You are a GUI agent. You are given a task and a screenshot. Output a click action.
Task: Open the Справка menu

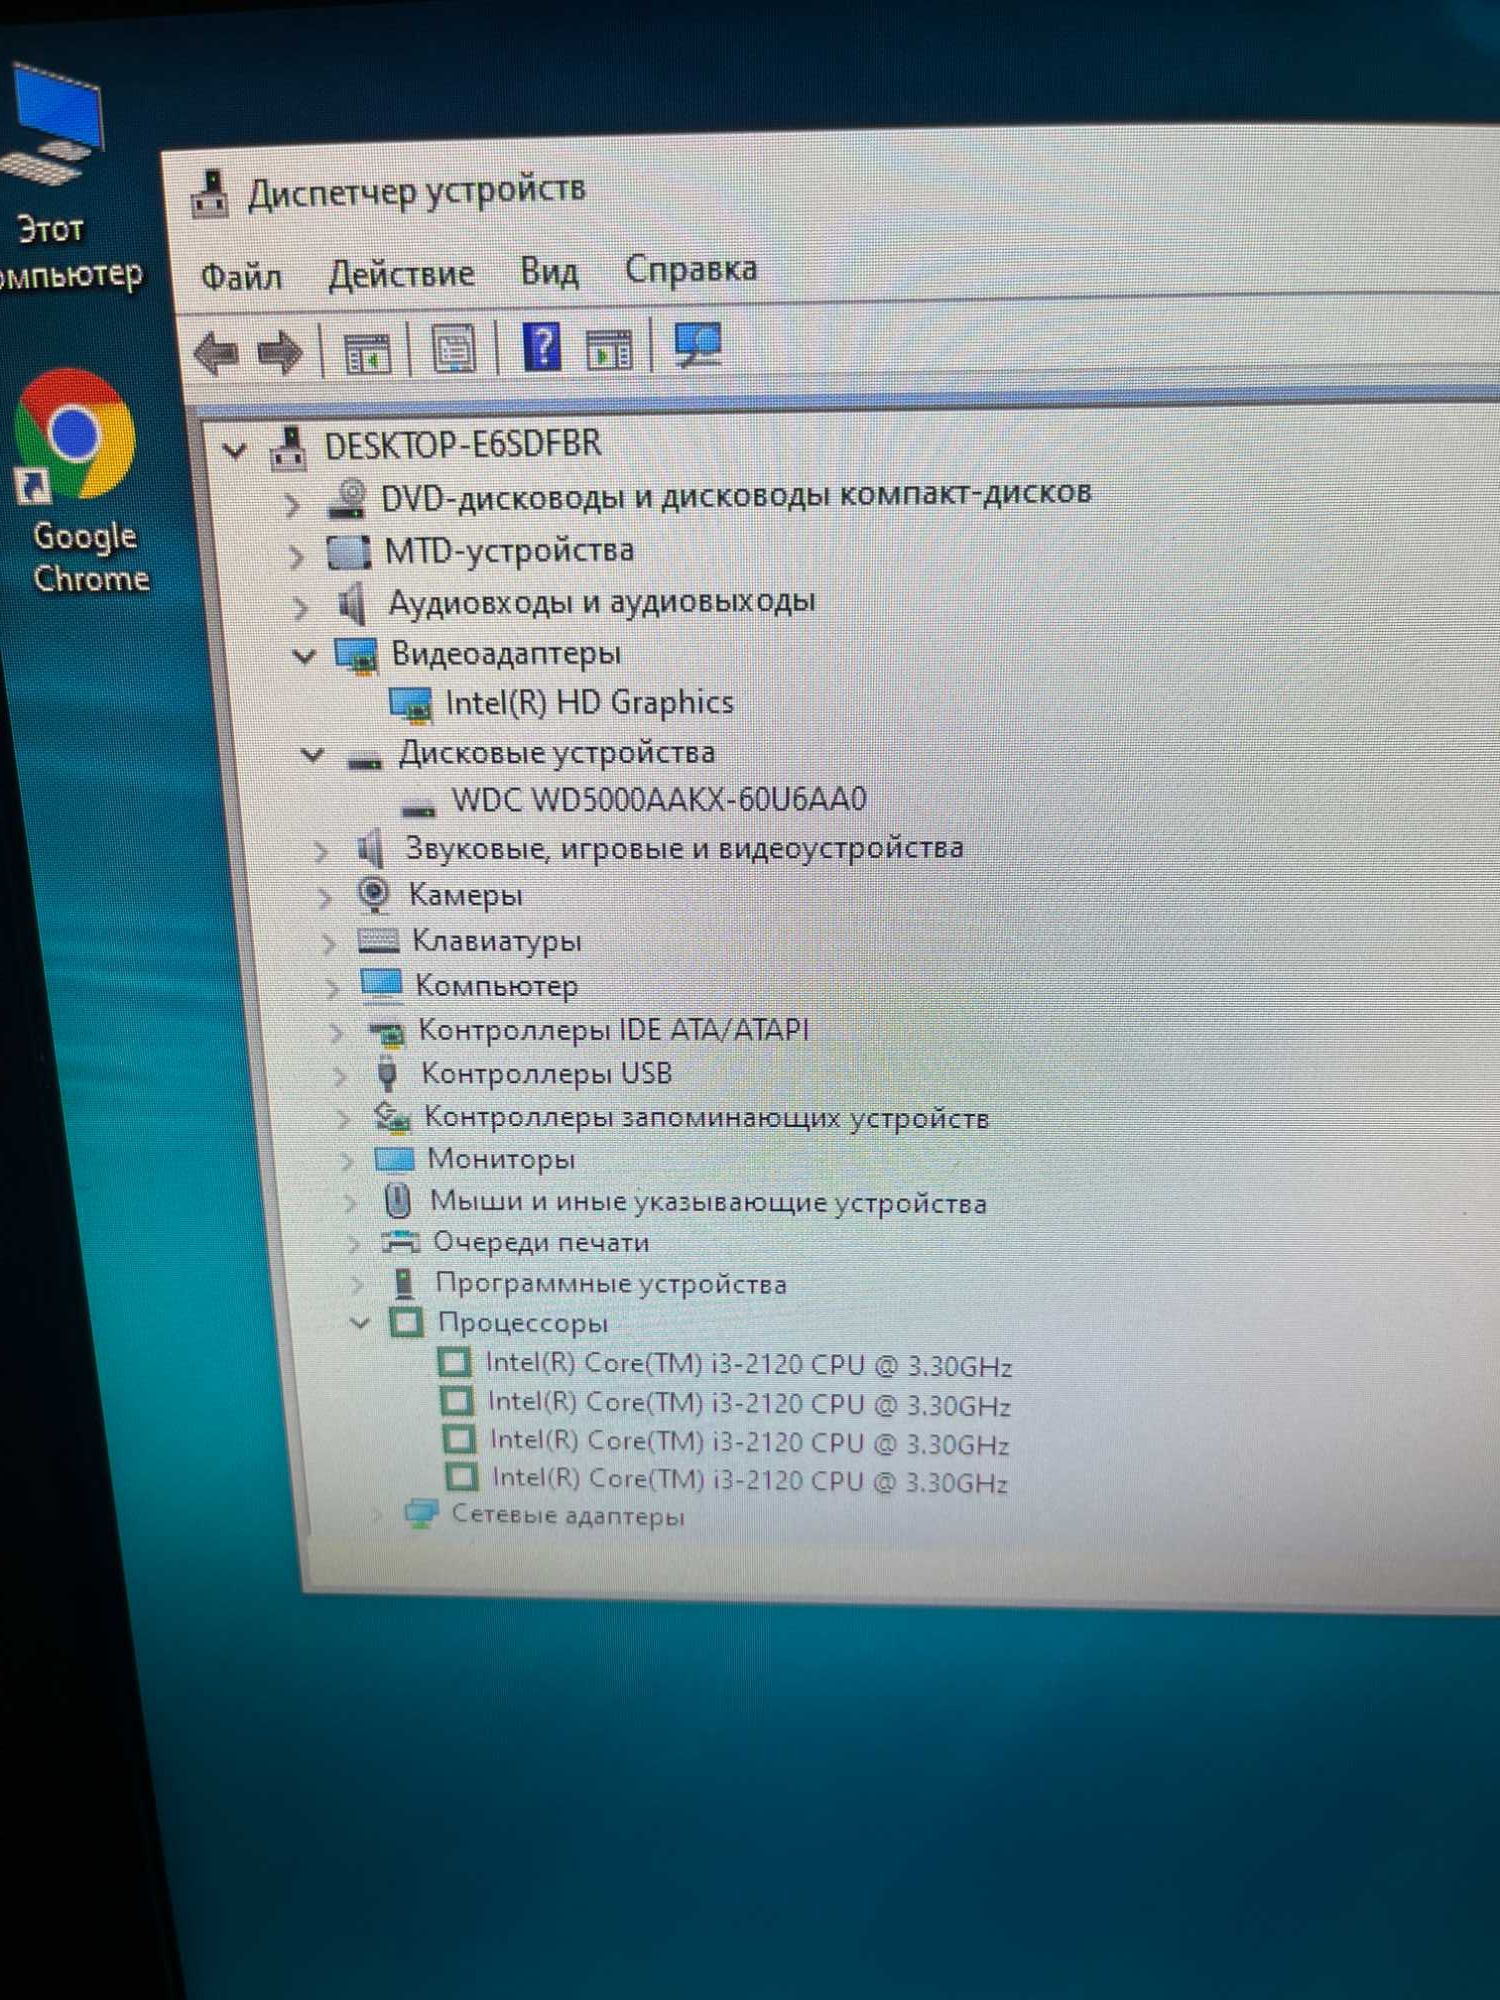click(x=691, y=268)
